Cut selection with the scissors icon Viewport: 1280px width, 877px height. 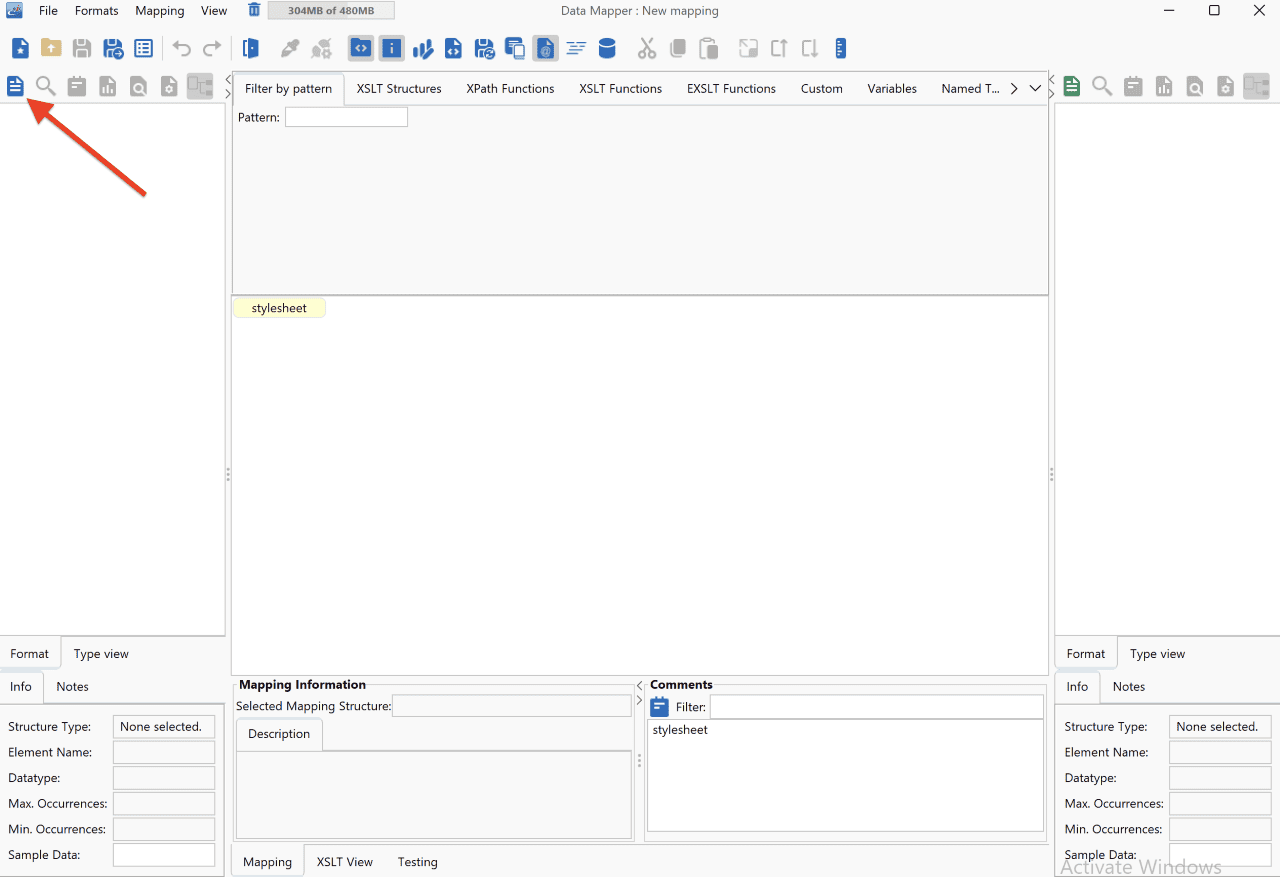(647, 48)
